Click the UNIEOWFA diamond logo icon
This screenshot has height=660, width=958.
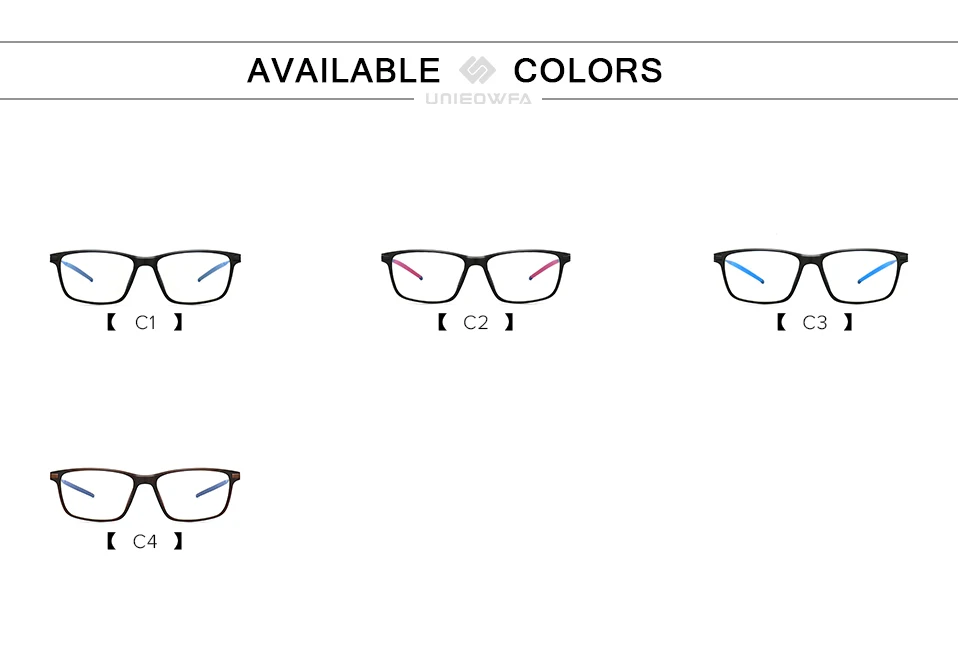pyautogui.click(x=477, y=70)
